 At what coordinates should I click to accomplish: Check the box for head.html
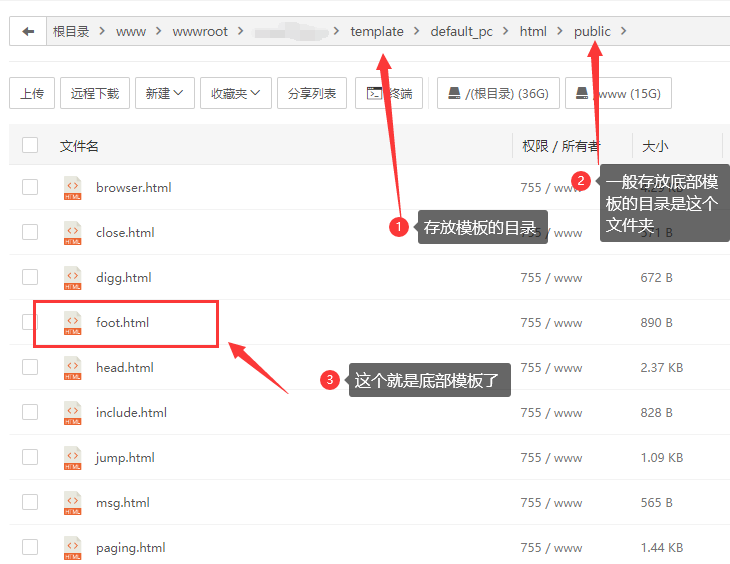point(30,367)
